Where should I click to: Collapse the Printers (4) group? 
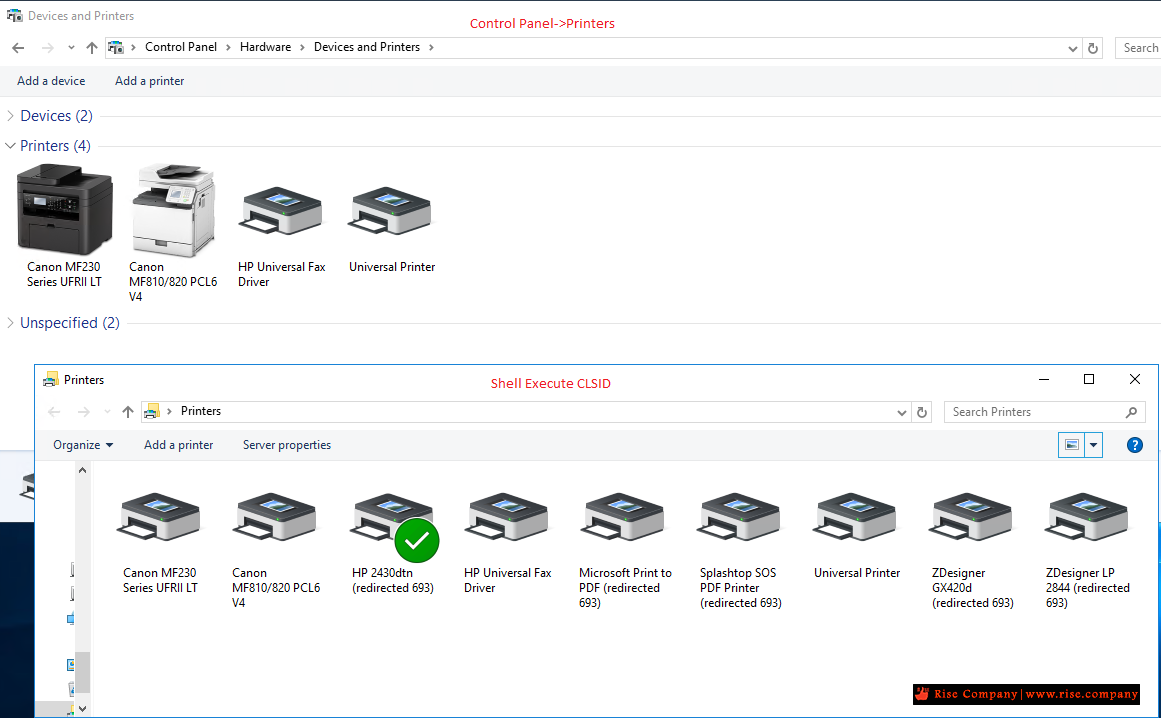[10, 146]
